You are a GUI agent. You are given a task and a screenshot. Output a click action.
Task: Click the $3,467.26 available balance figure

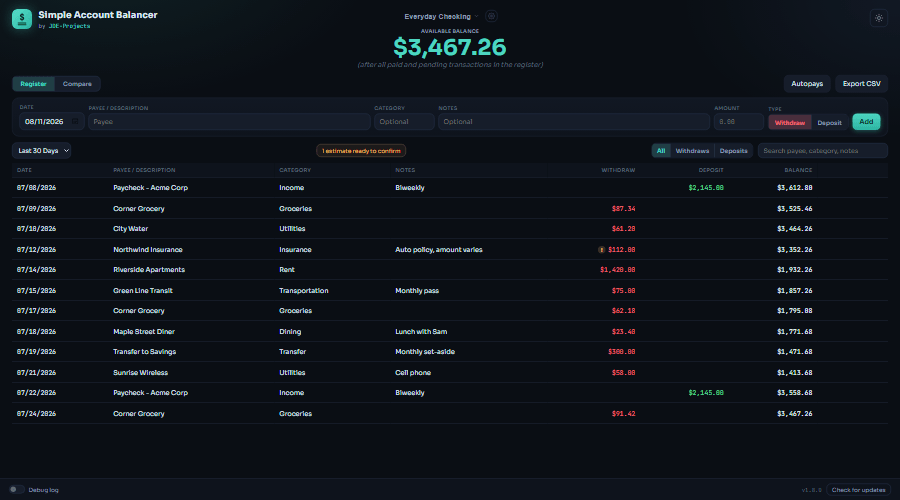pyautogui.click(x=449, y=47)
